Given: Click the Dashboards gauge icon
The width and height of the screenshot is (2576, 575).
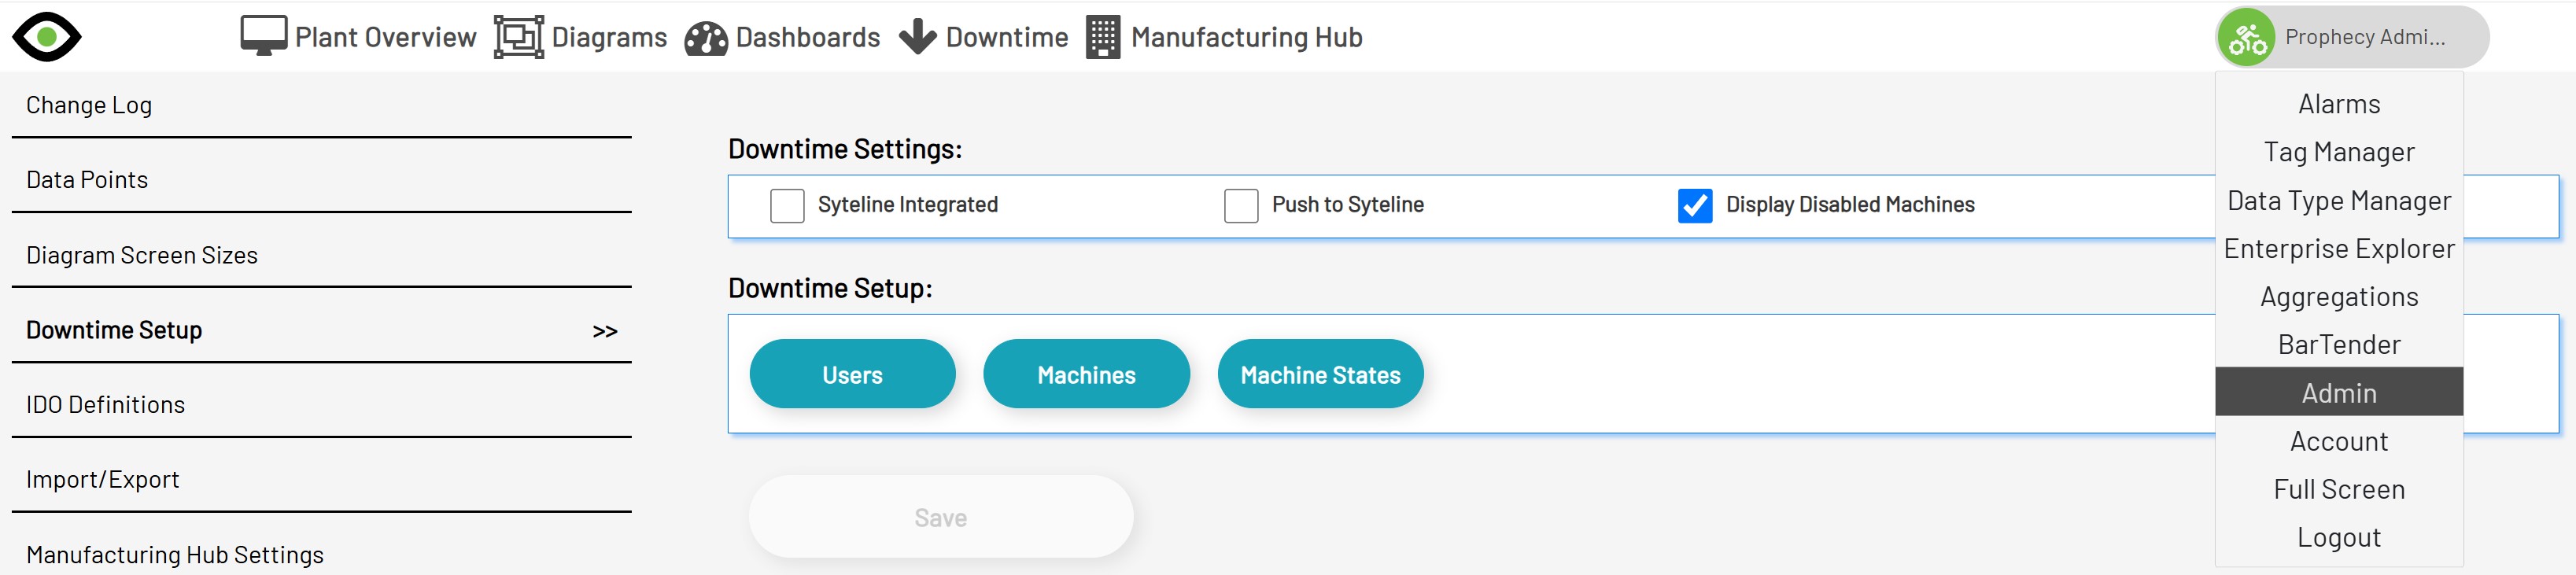Looking at the screenshot, I should point(706,38).
